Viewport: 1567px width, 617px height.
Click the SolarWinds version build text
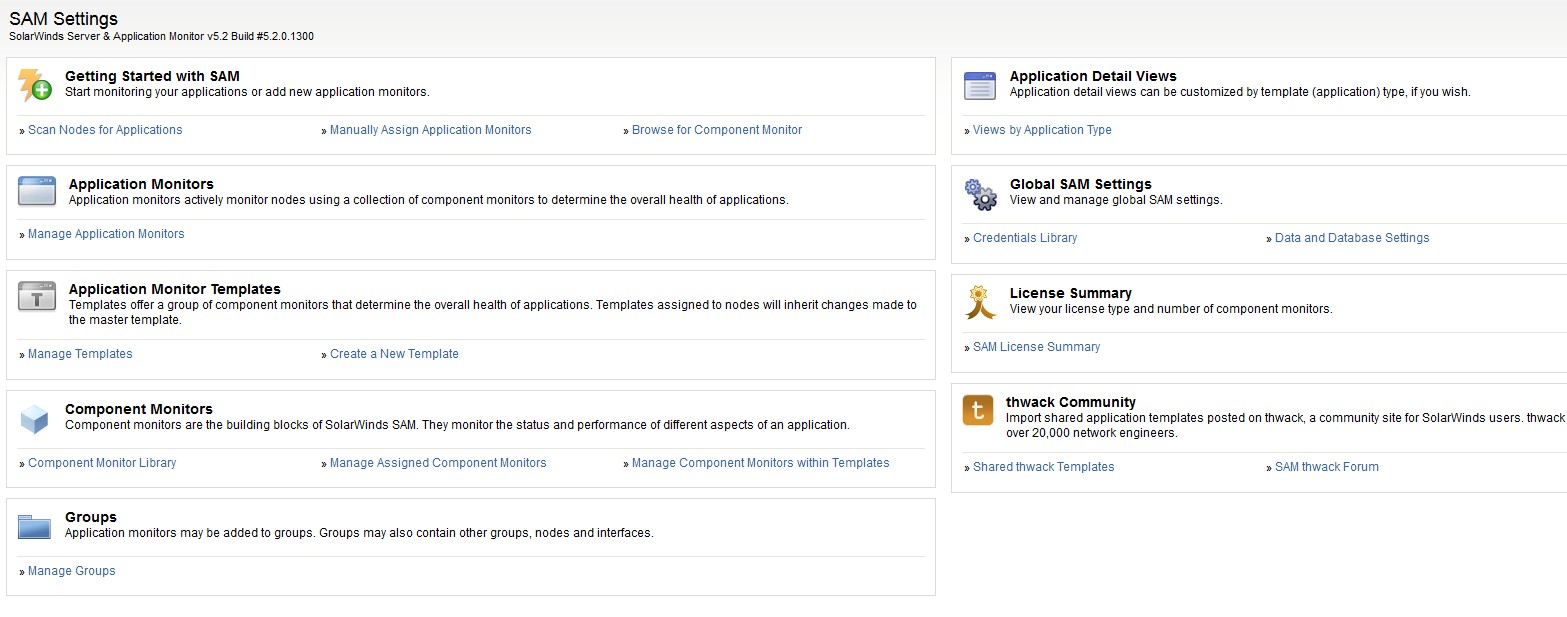(x=161, y=37)
